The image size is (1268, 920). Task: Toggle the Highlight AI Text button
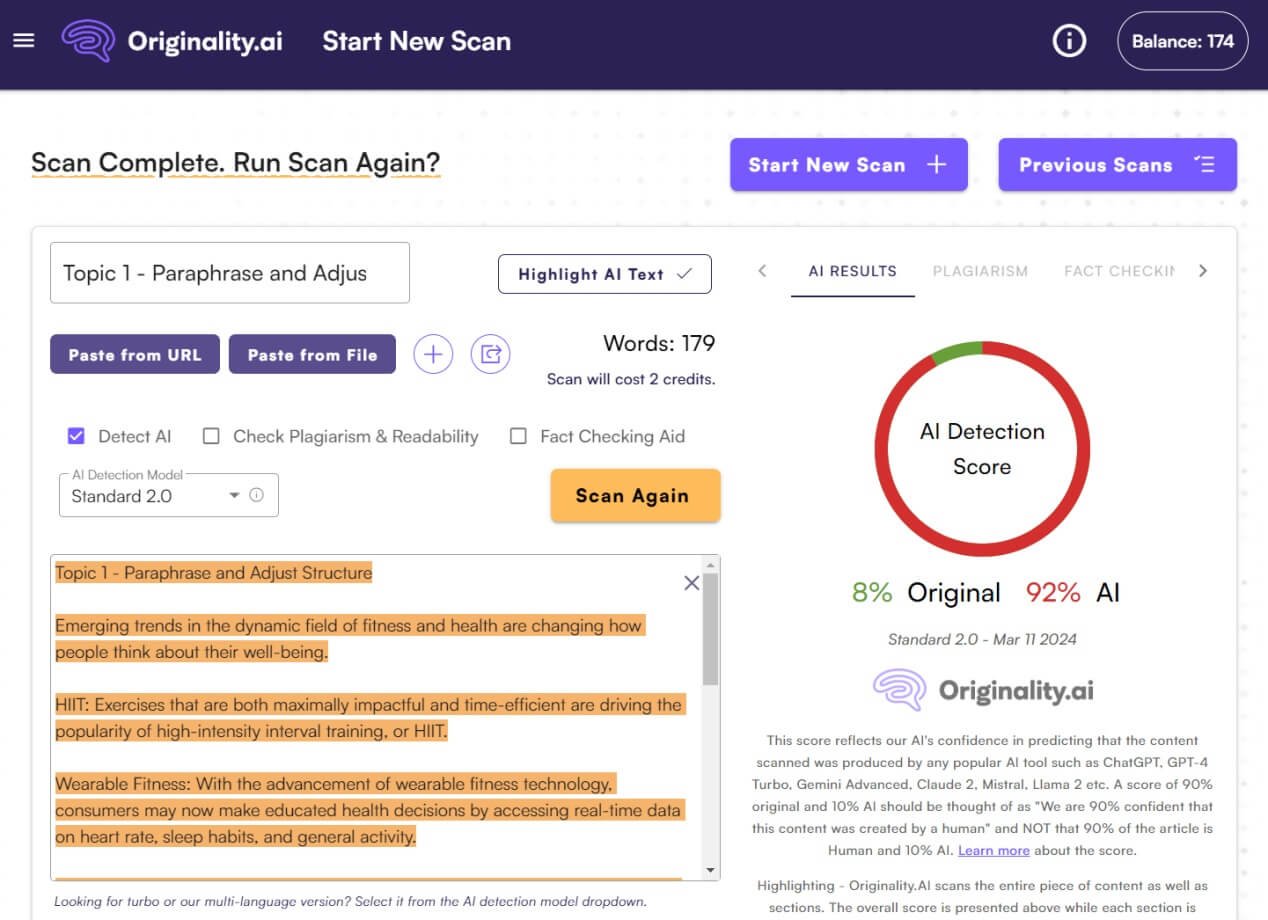(x=604, y=274)
